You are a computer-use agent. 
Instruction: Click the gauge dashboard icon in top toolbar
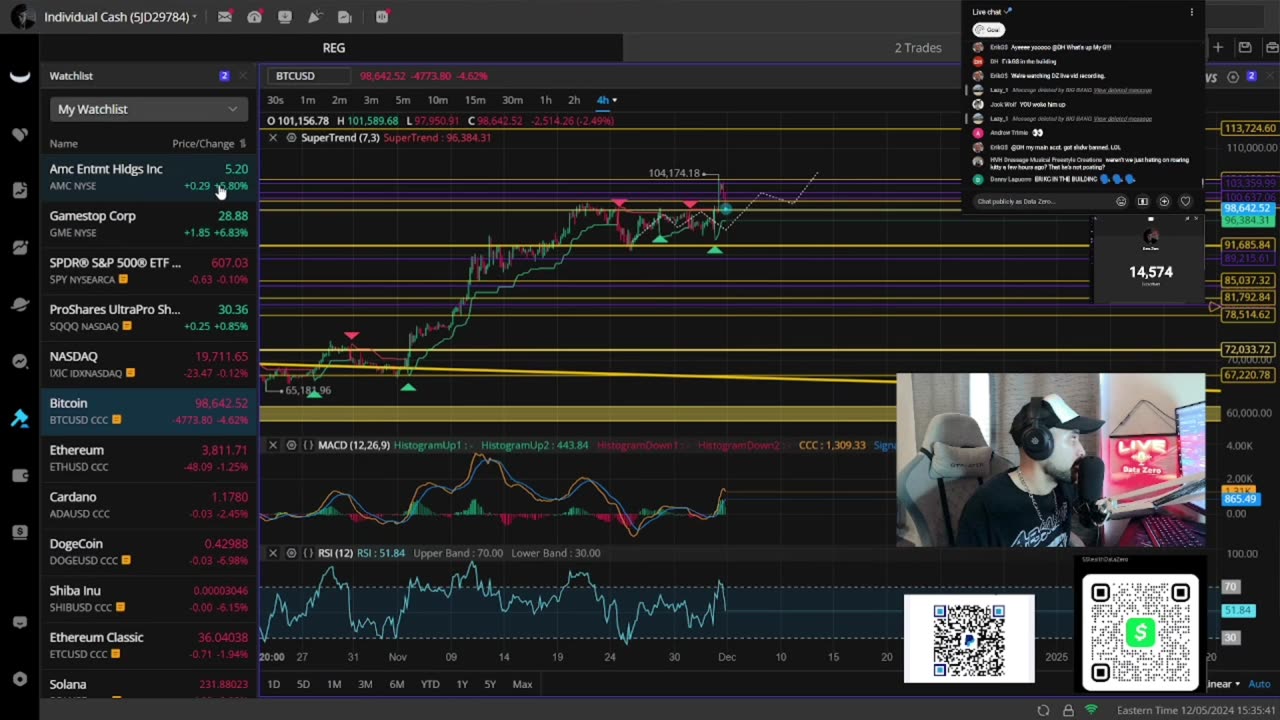tap(255, 17)
